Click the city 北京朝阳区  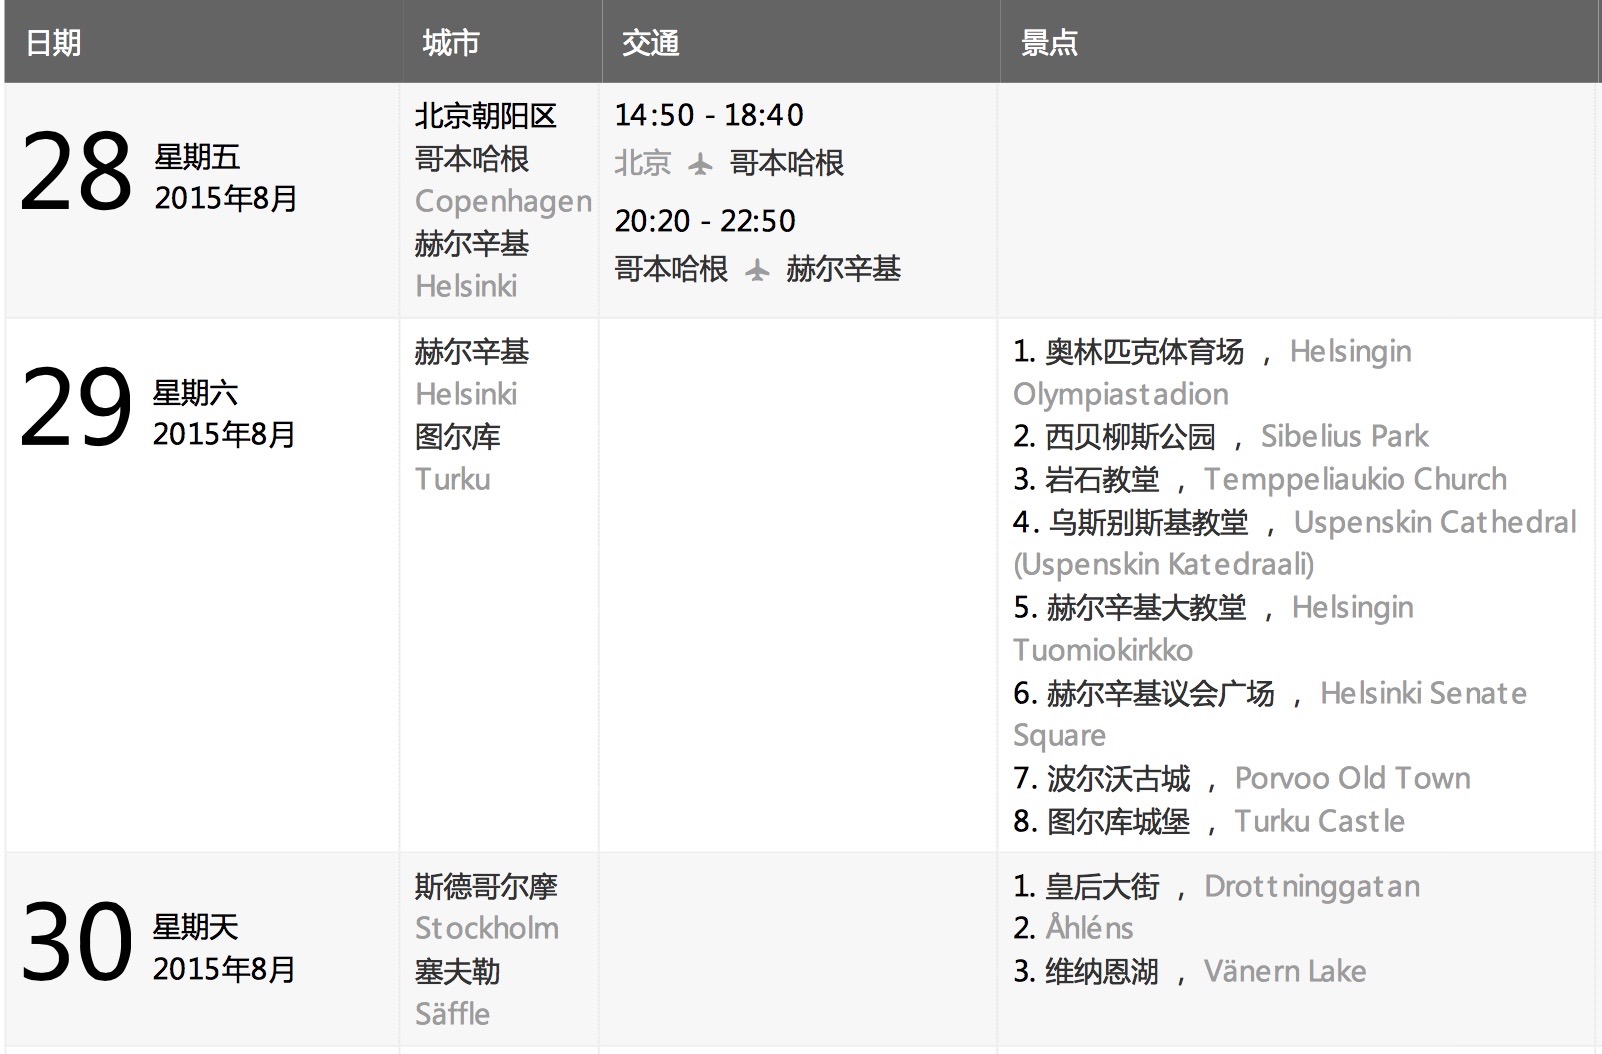[x=486, y=116]
